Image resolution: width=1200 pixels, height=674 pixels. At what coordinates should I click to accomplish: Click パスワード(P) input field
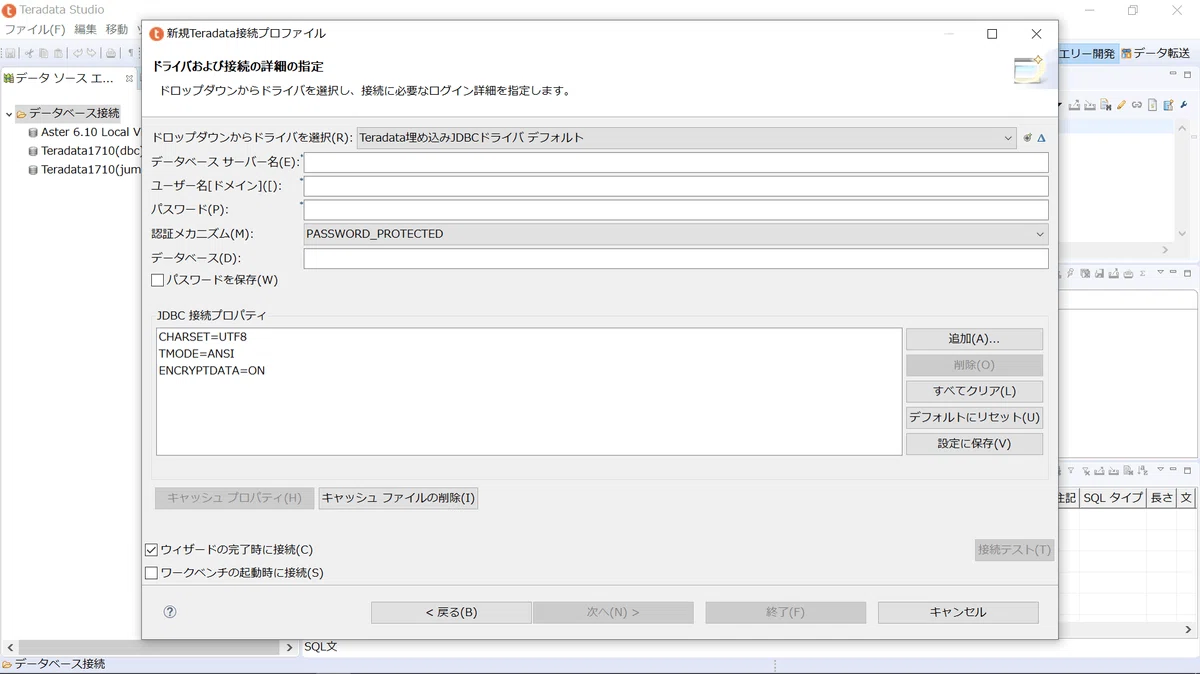click(x=676, y=210)
